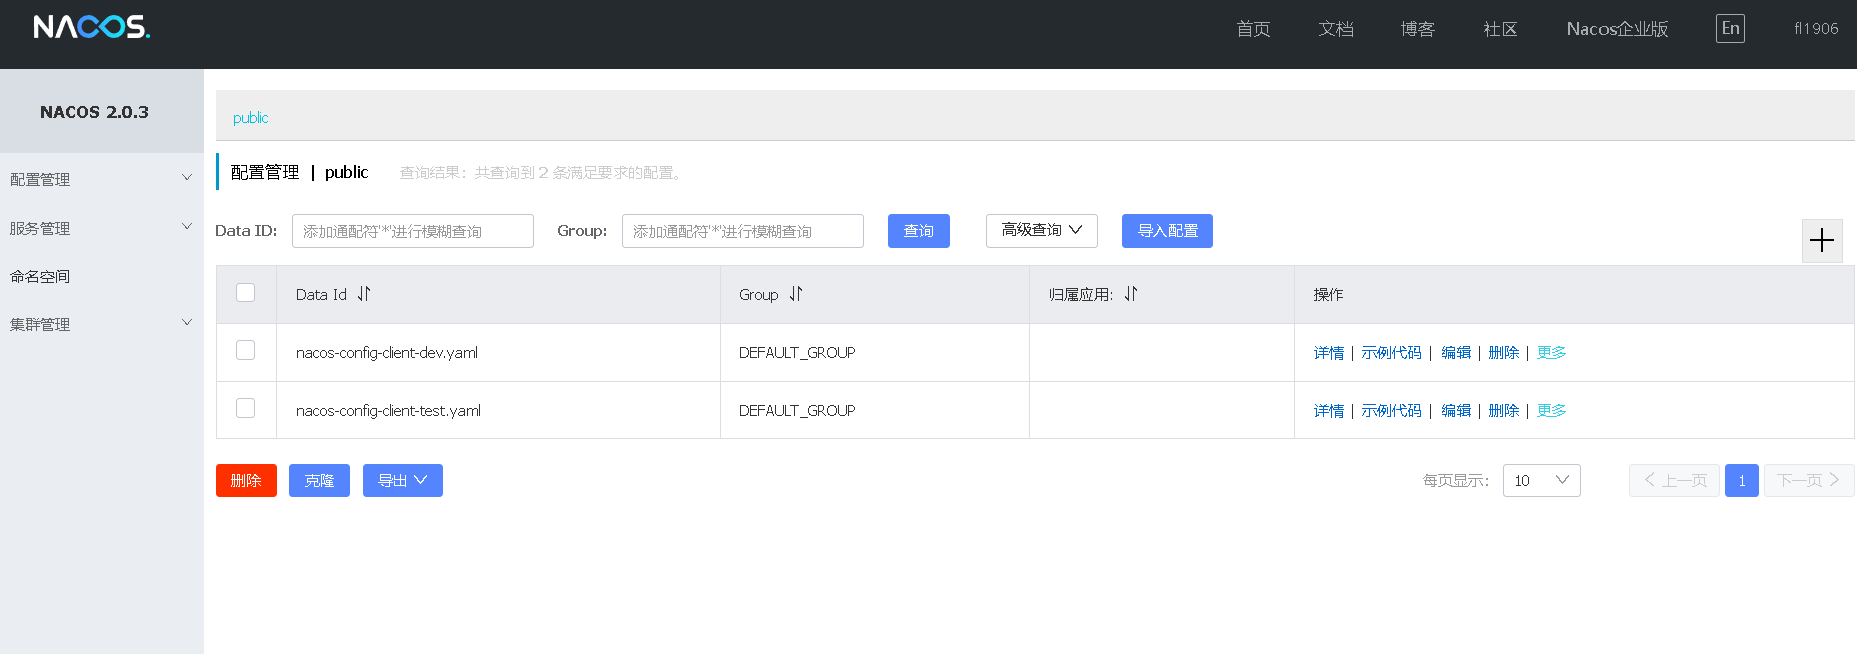Click the 克隆 button

point(319,480)
